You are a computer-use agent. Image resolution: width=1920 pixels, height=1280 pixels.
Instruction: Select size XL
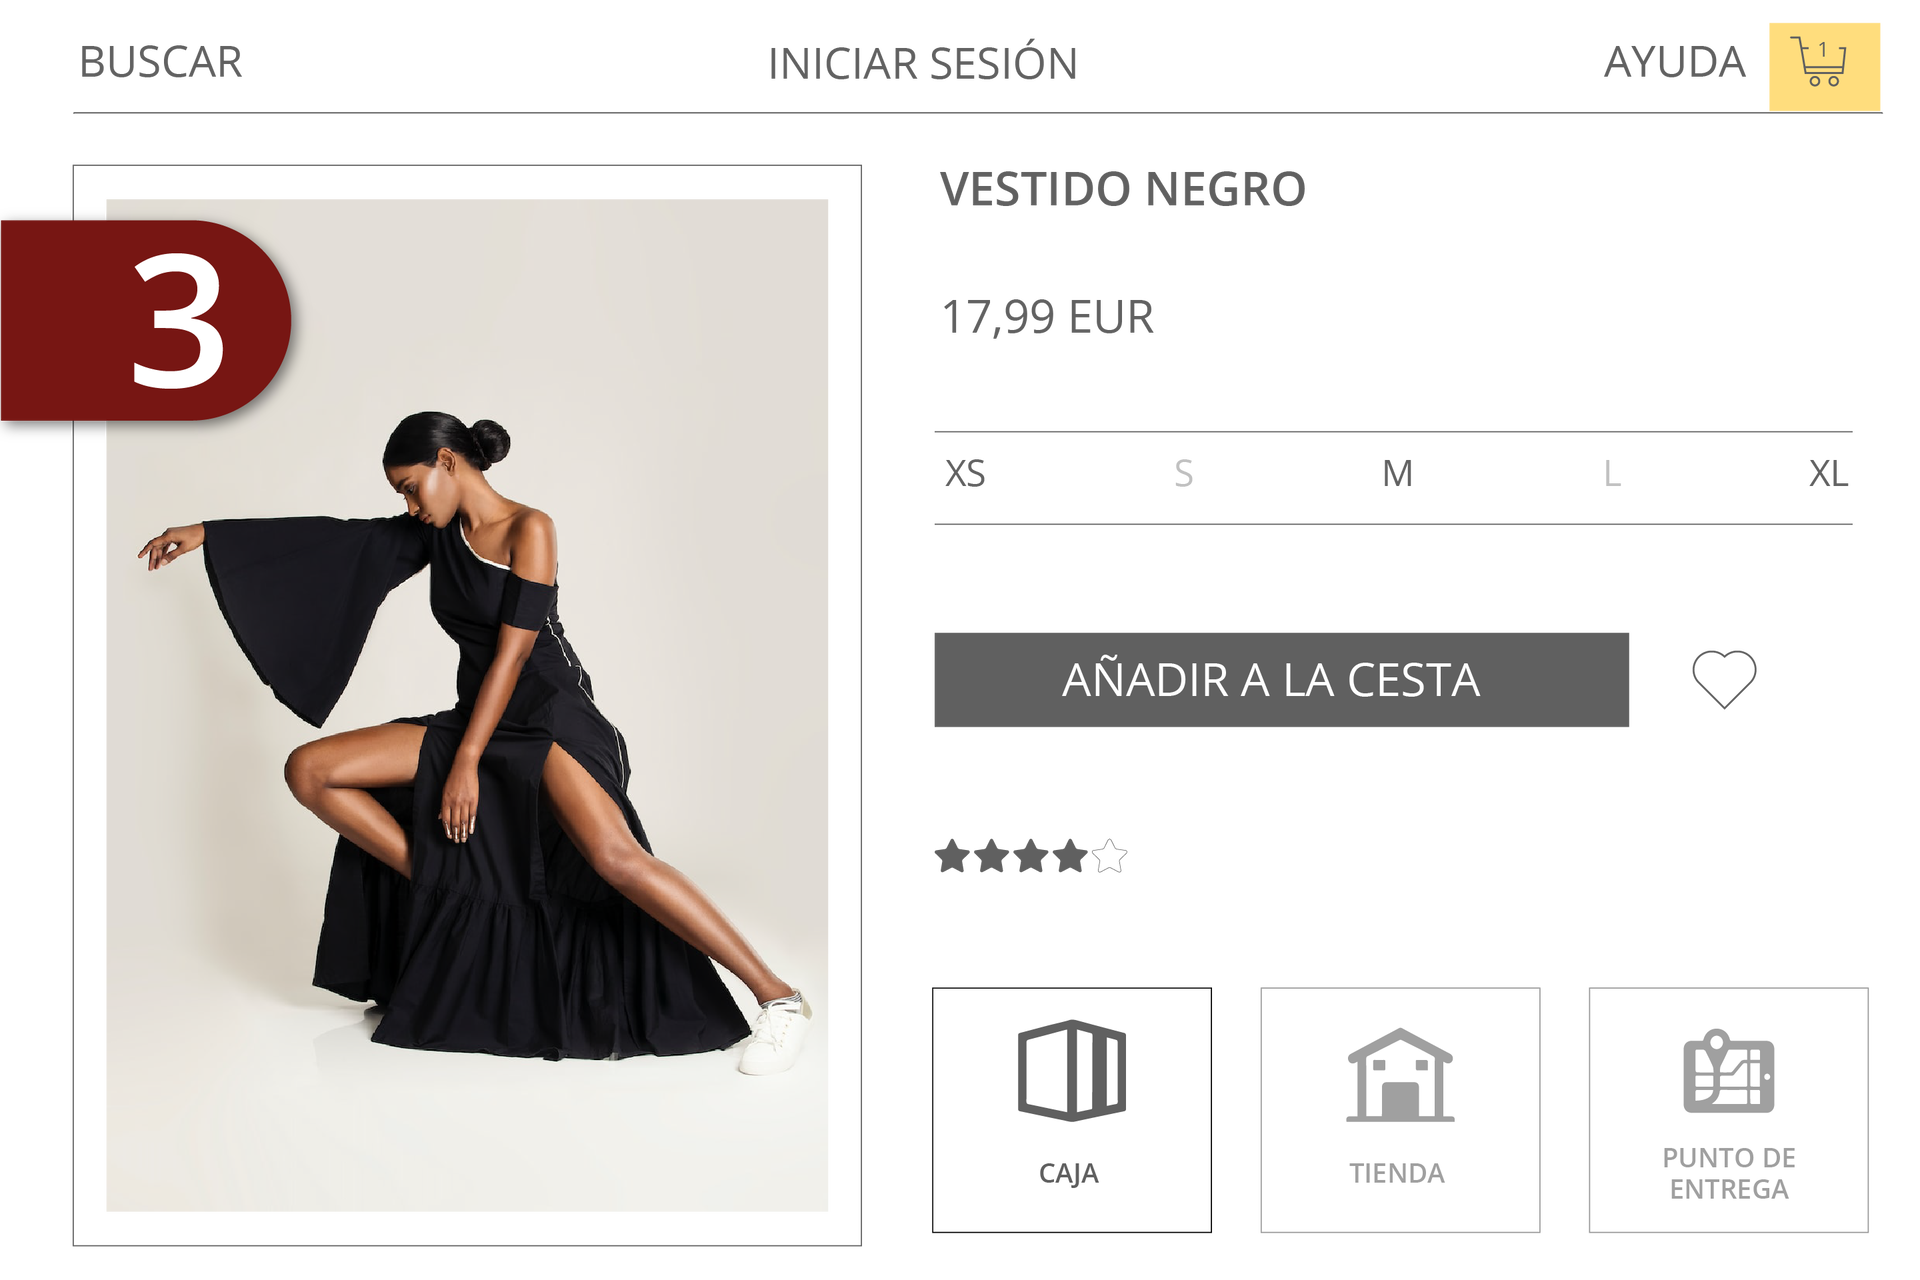(1828, 474)
